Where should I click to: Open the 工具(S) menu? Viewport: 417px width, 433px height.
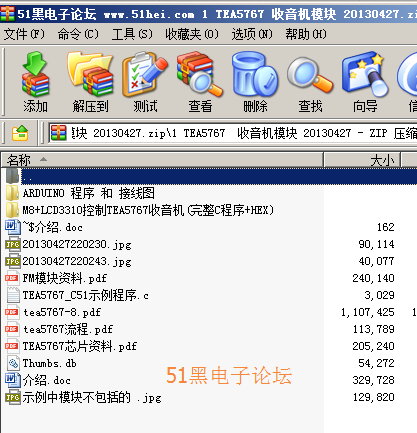(132, 34)
